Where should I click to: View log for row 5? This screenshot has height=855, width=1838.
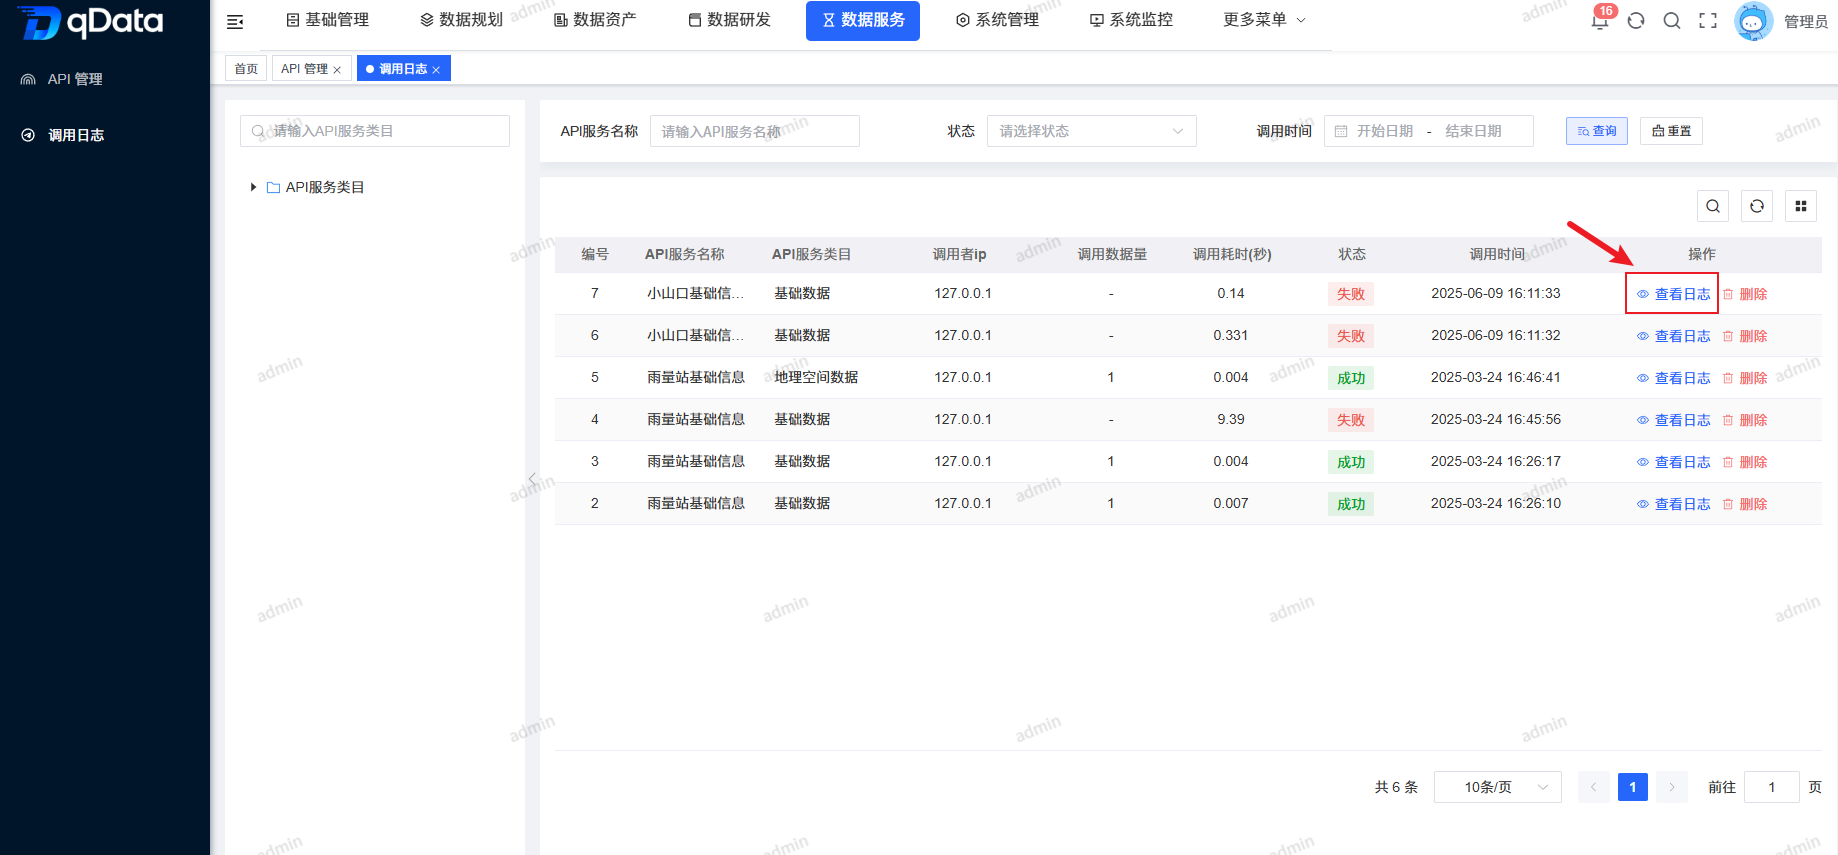(x=1673, y=378)
